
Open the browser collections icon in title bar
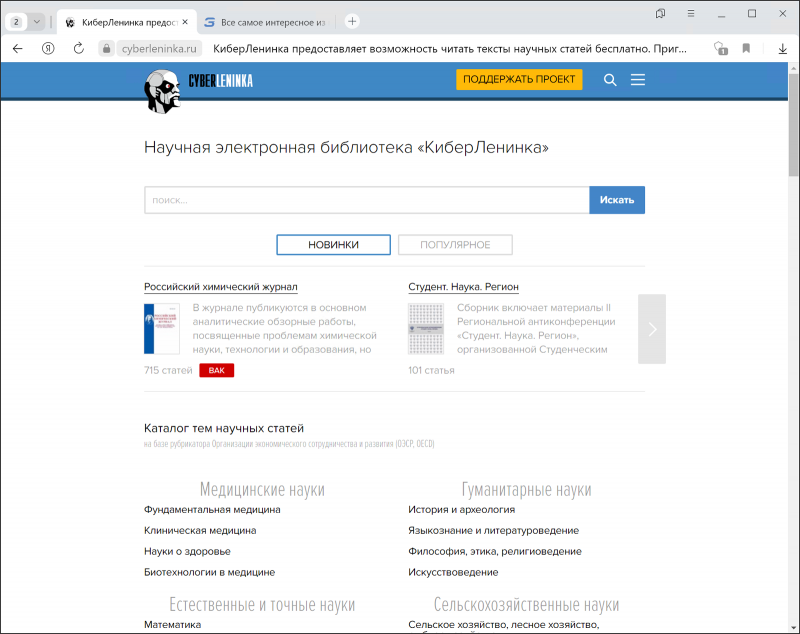(660, 14)
